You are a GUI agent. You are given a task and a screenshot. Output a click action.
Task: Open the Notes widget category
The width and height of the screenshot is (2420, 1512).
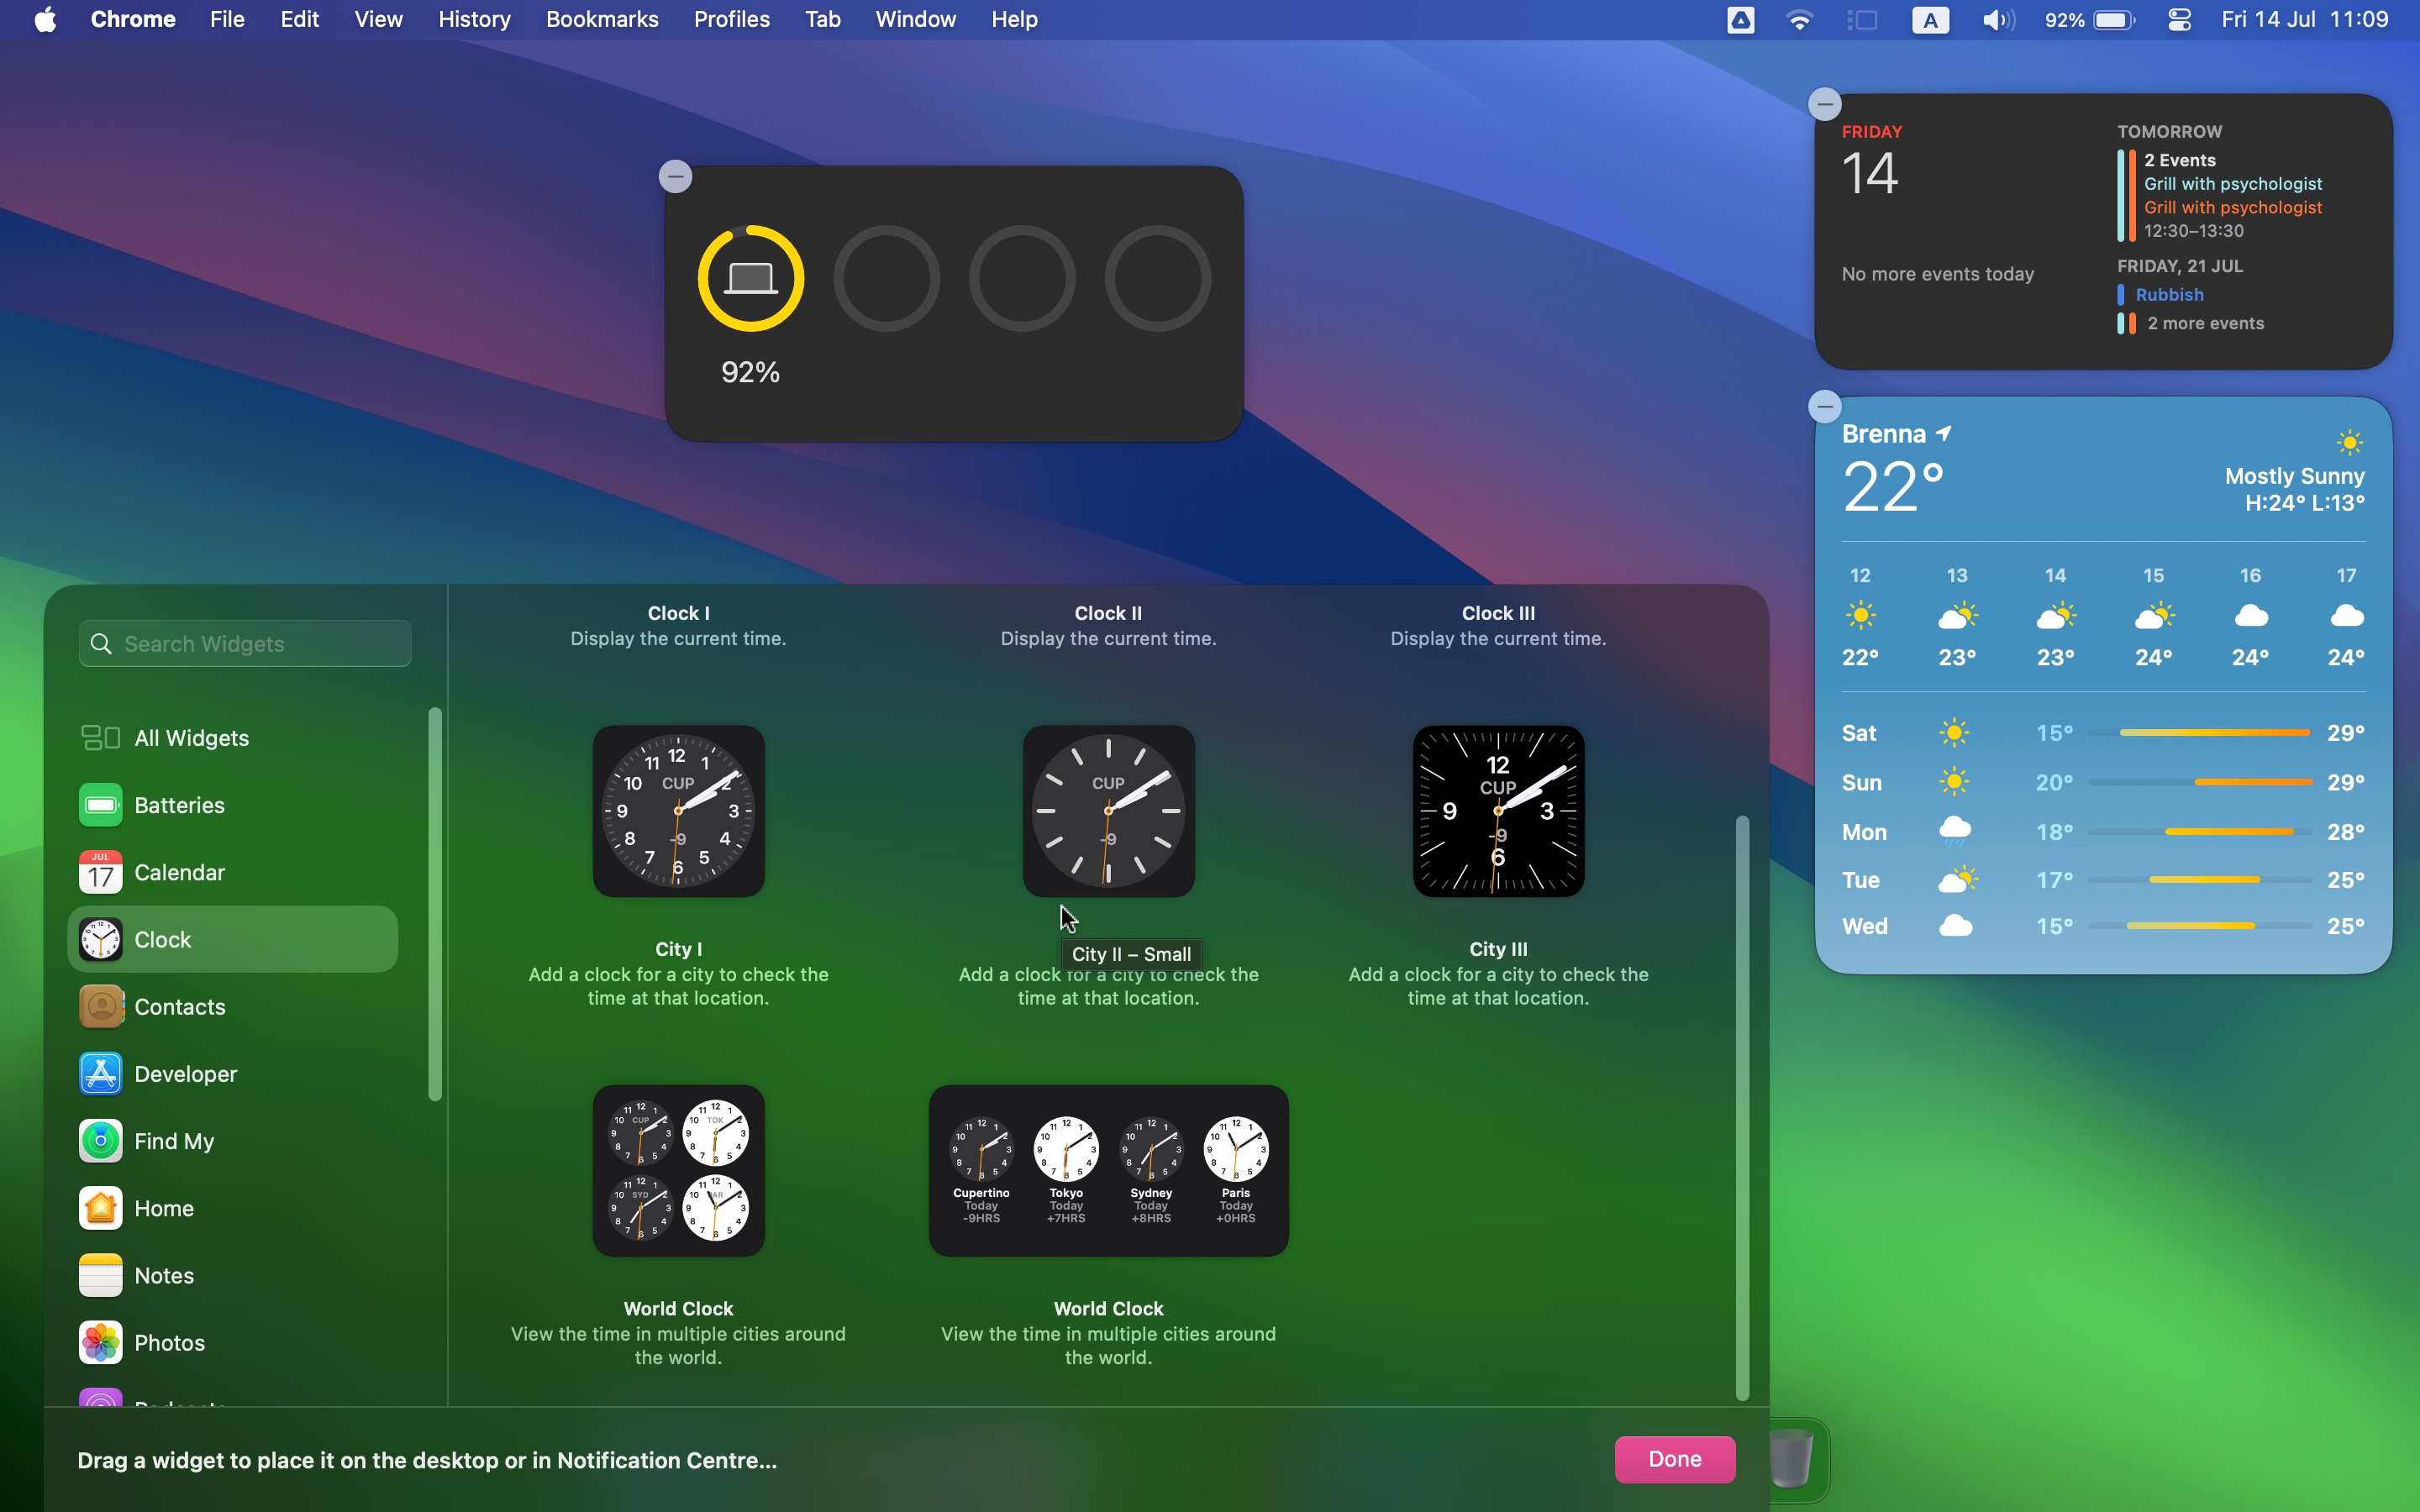coord(232,1275)
